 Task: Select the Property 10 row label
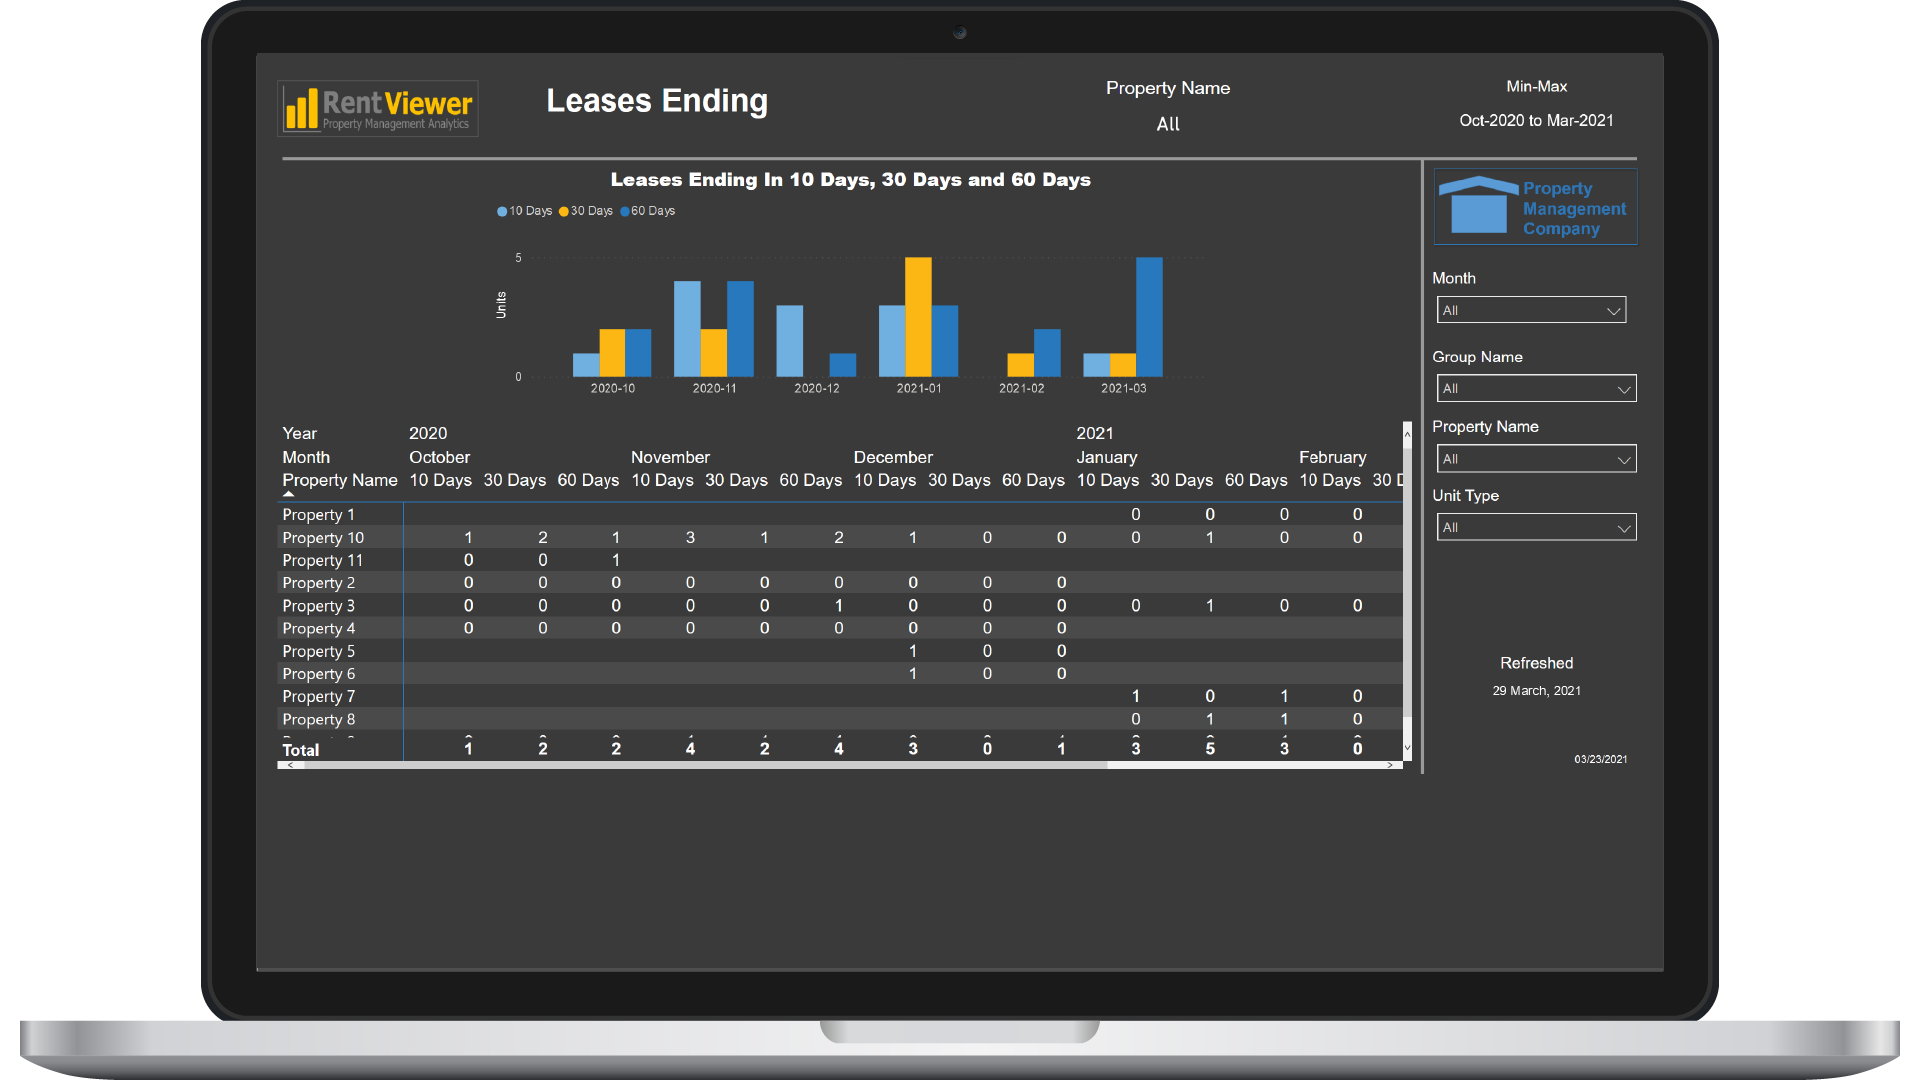point(323,538)
